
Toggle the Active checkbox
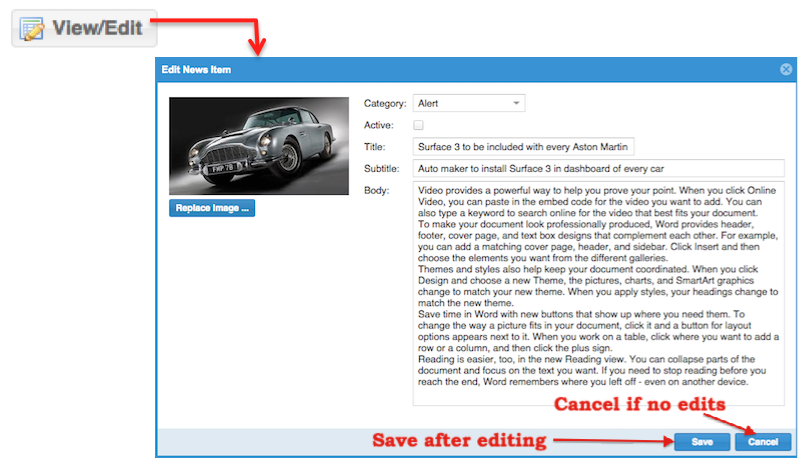(x=418, y=125)
